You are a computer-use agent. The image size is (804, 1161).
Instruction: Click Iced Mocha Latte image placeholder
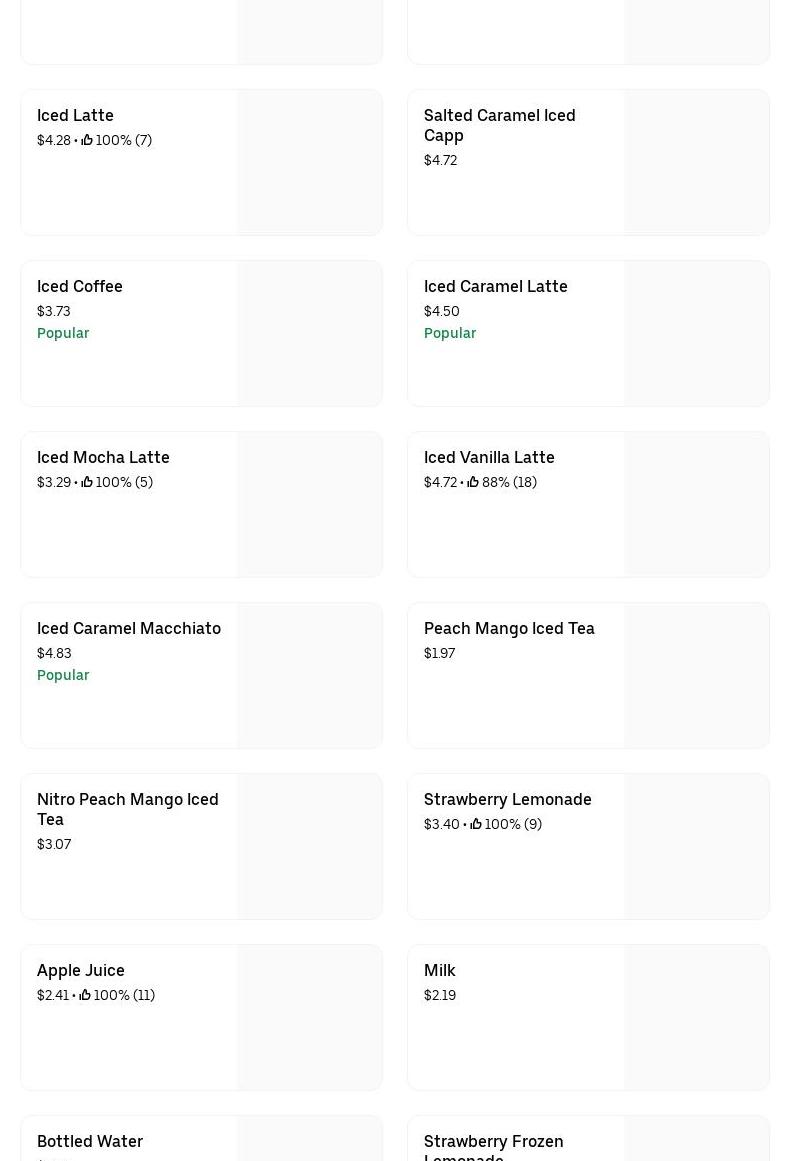click(309, 505)
